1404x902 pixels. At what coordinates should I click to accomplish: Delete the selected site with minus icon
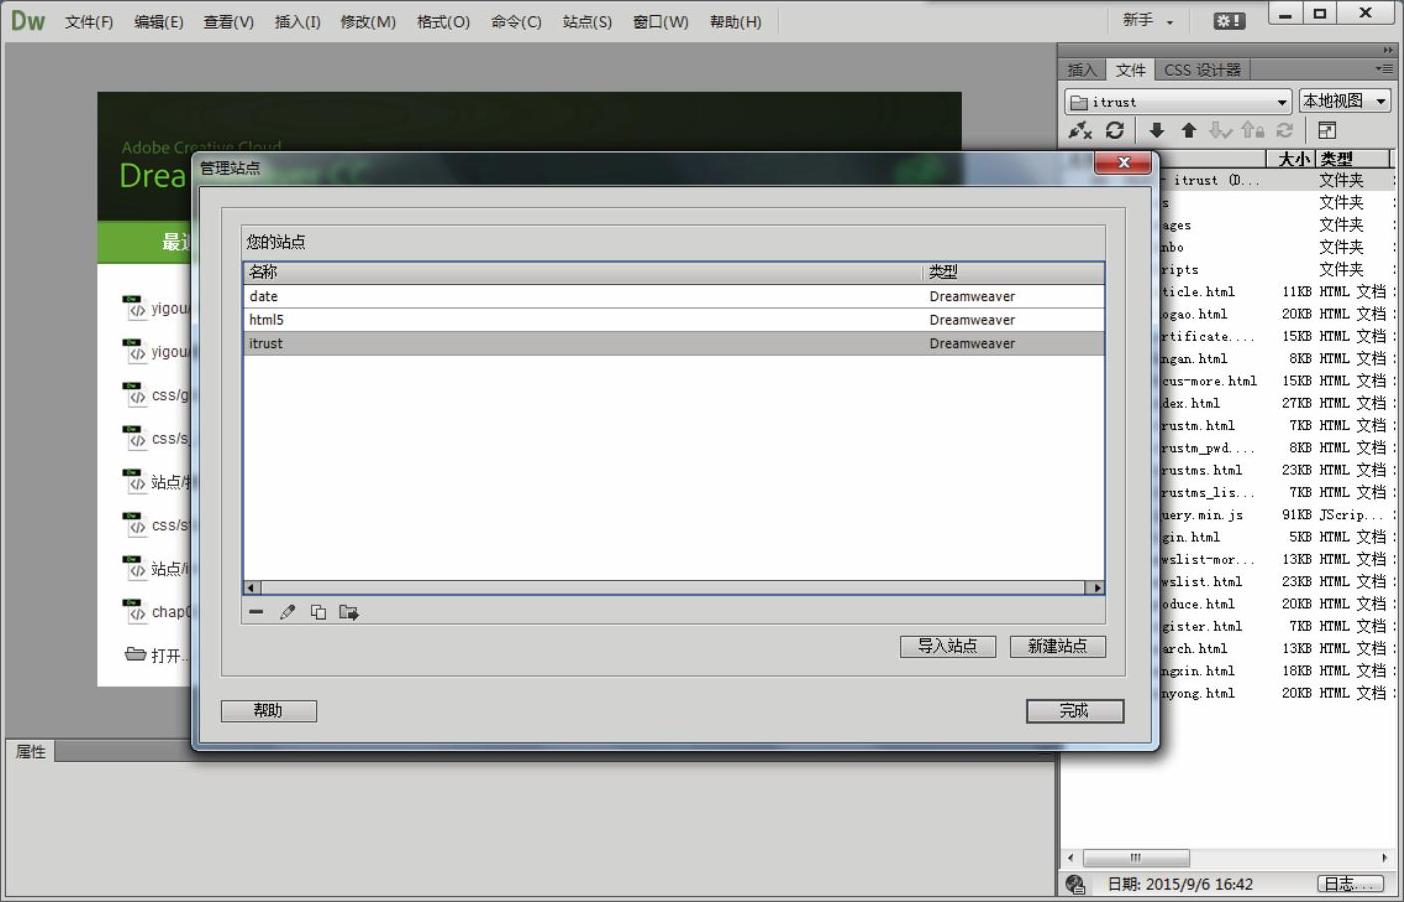click(256, 612)
